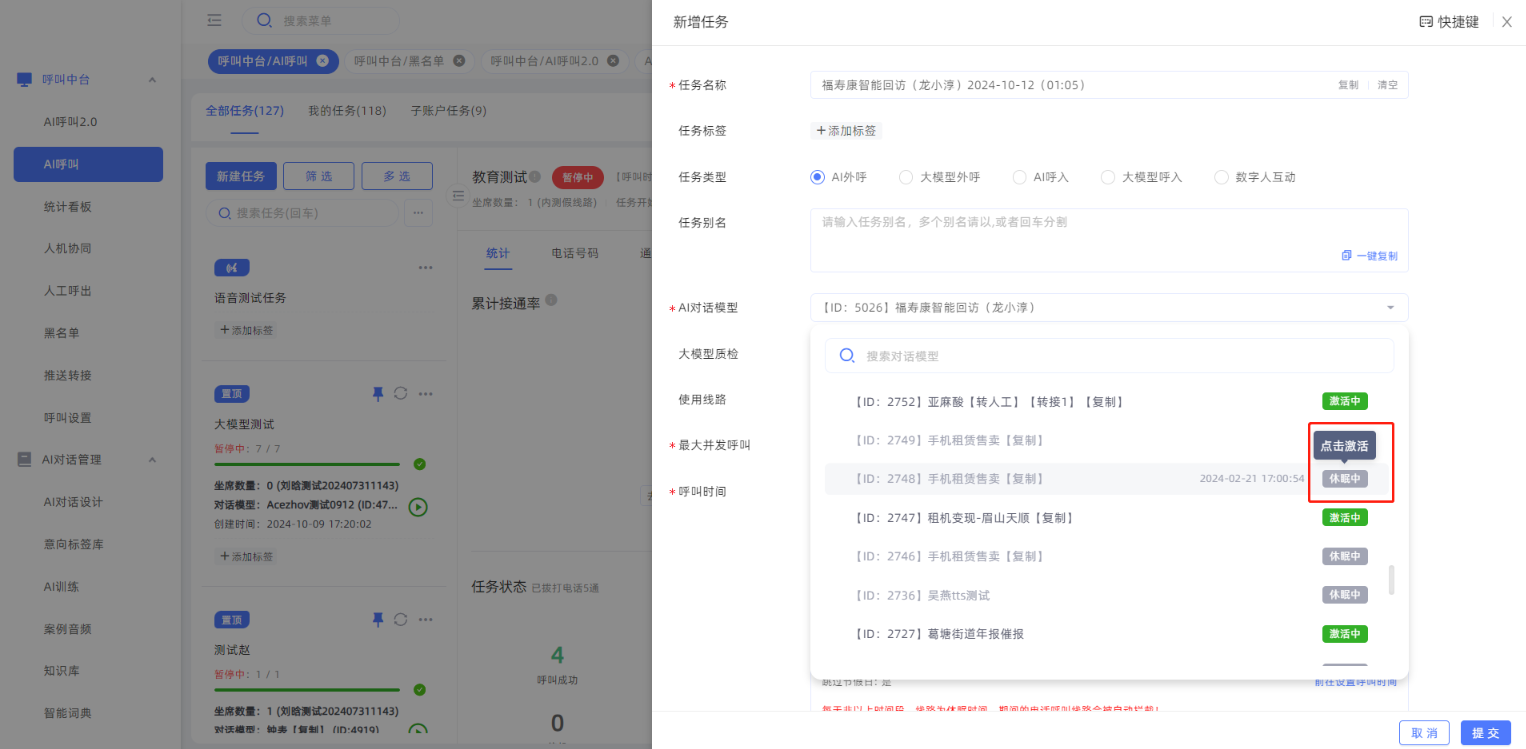
Task: Click the 提交 button
Action: pos(1485,733)
